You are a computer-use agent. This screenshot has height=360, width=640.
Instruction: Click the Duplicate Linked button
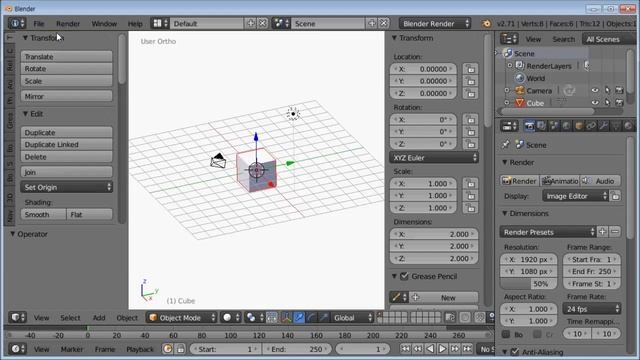coord(67,144)
